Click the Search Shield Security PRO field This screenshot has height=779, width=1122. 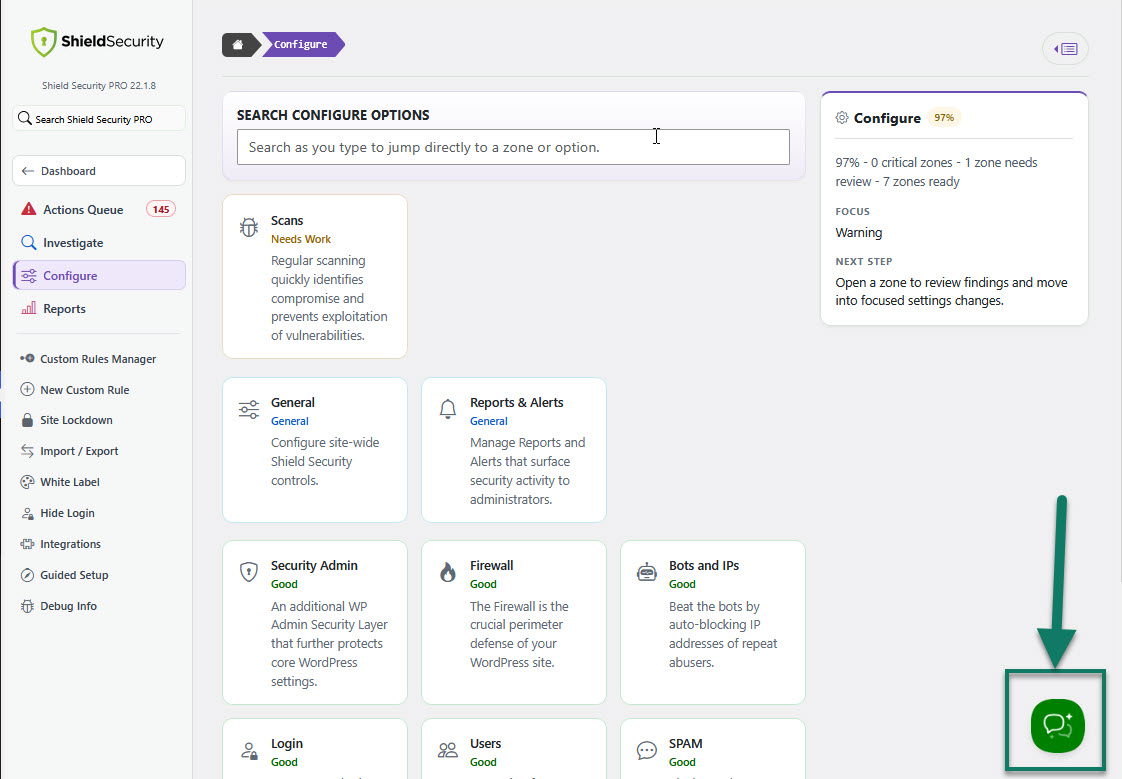pos(99,119)
